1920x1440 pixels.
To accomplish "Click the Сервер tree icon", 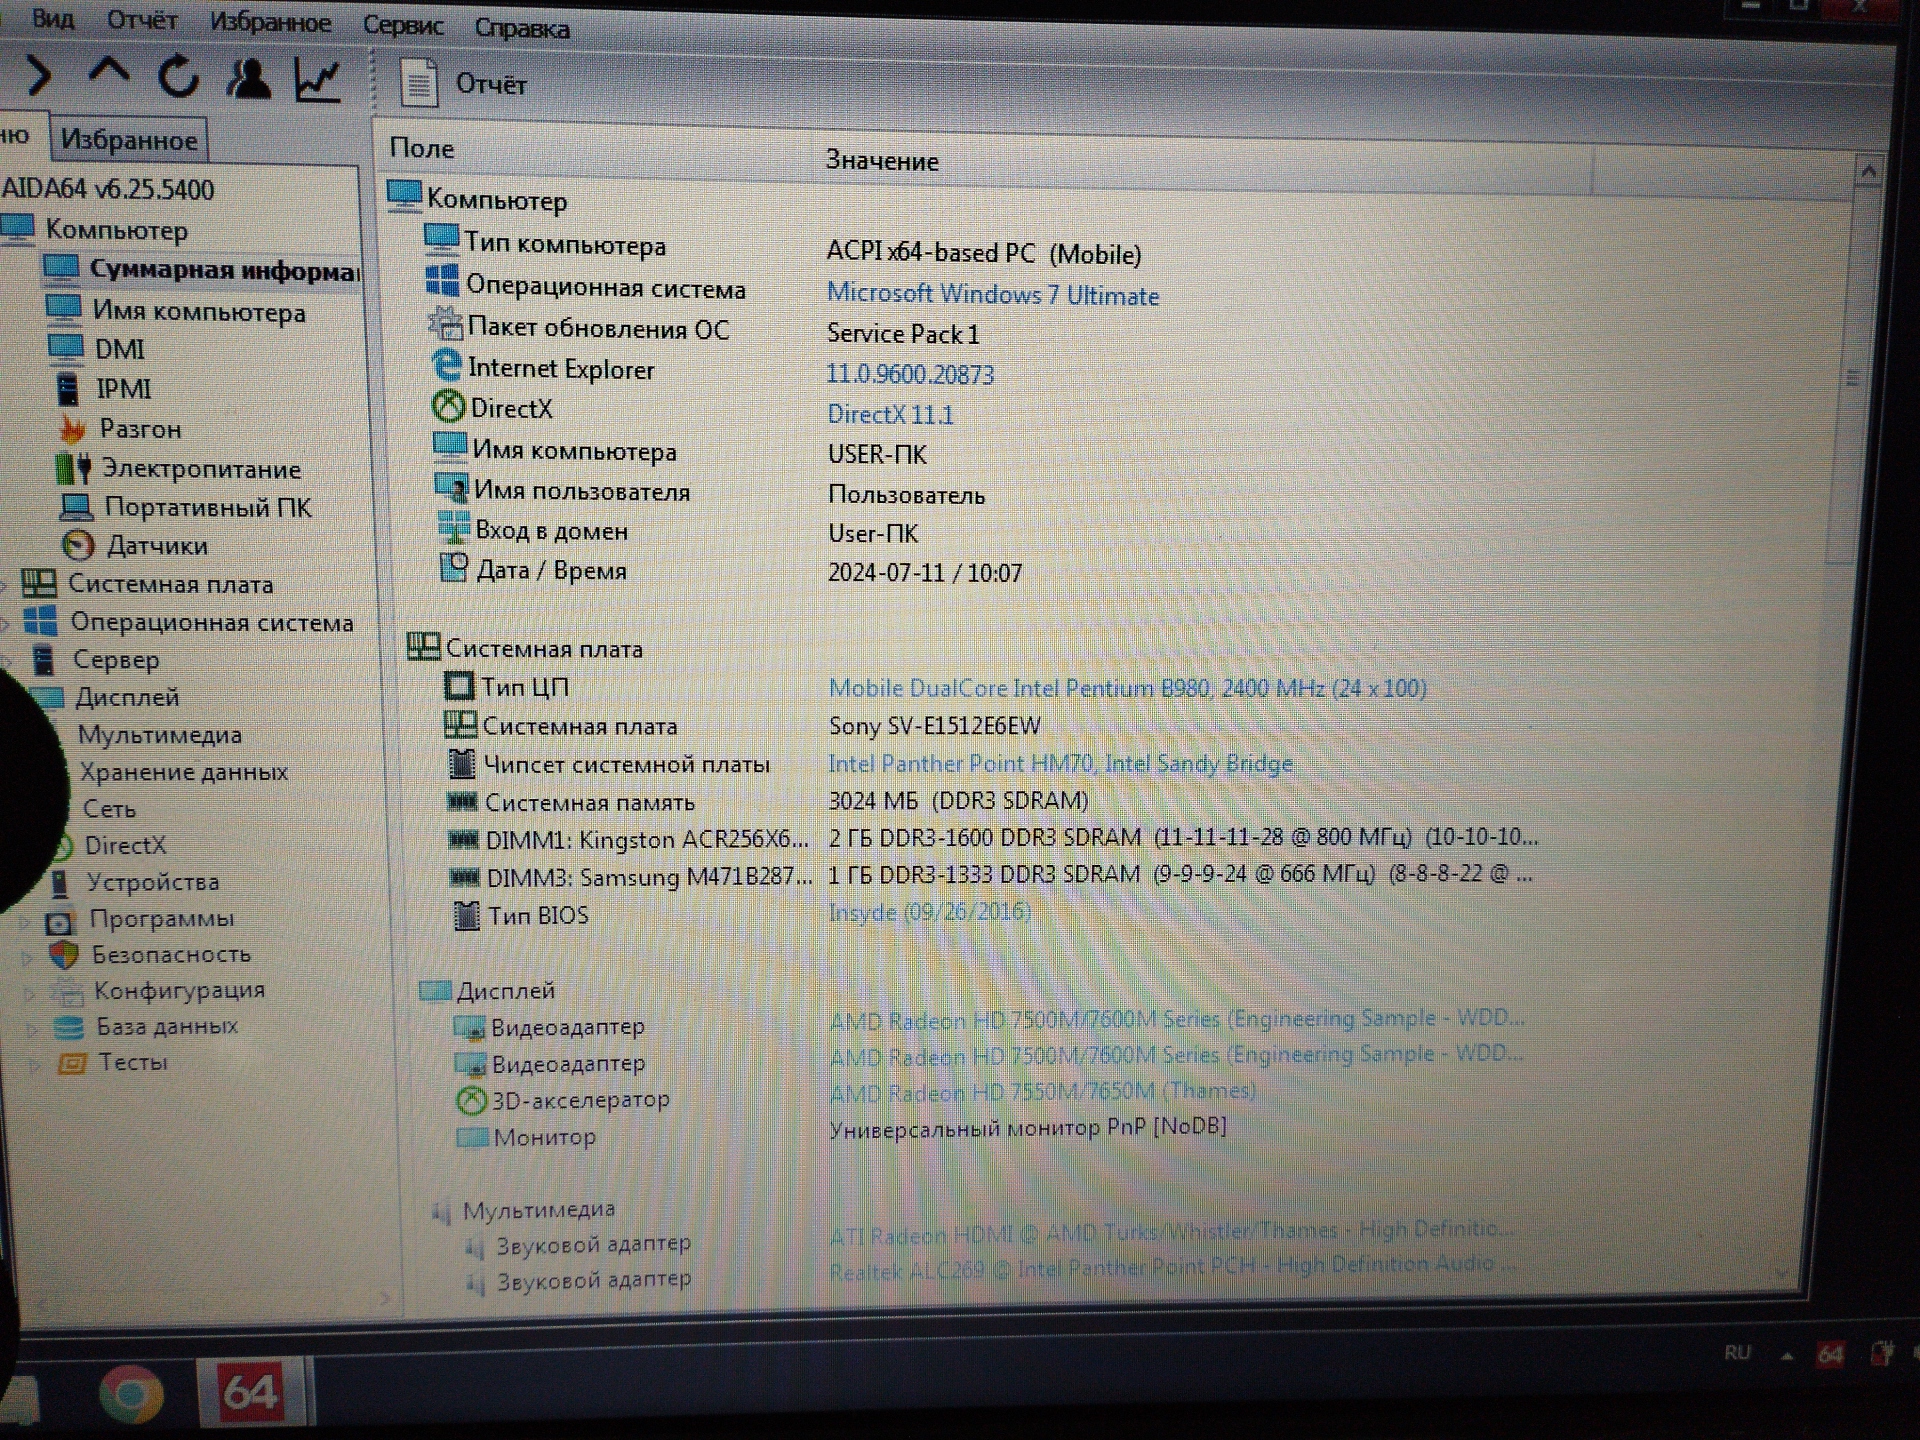I will tap(43, 659).
